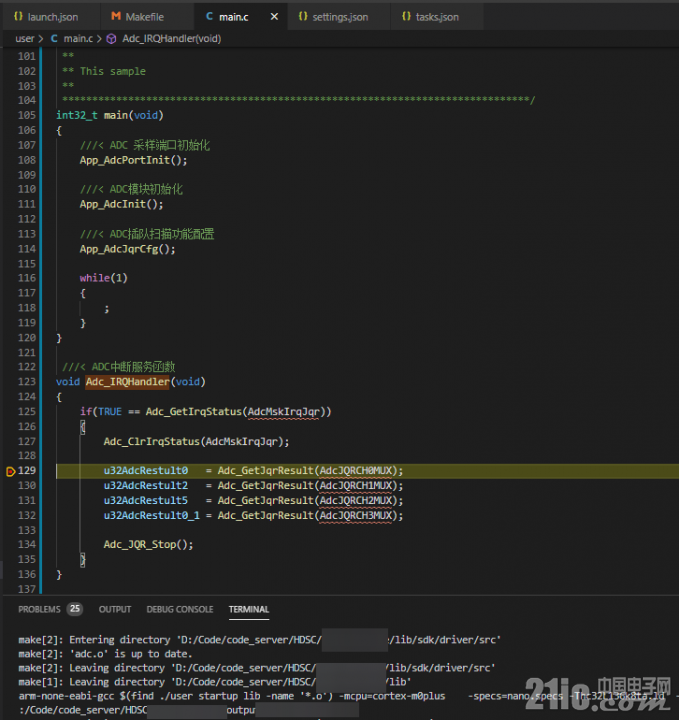Screen dimensions: 679x720
Task: Click the breadcrumb function cube icon
Action: pos(111,39)
